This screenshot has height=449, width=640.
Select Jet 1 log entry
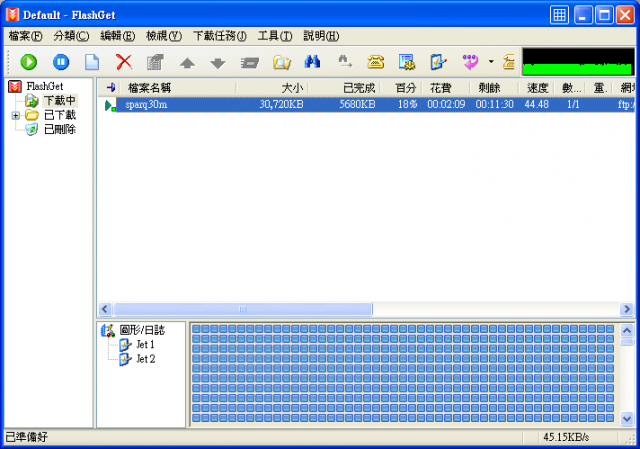145,345
